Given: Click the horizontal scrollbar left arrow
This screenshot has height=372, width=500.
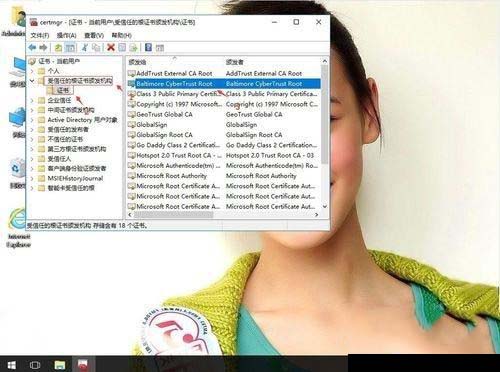Looking at the screenshot, I should 130,215.
